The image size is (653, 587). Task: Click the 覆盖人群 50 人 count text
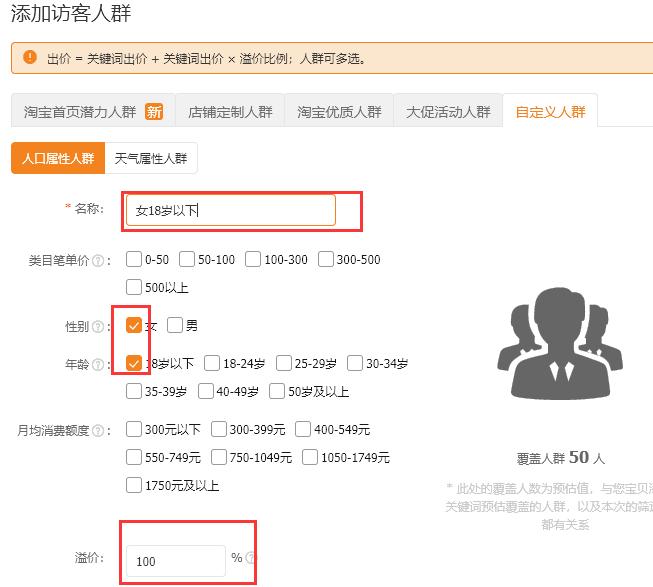tap(561, 458)
